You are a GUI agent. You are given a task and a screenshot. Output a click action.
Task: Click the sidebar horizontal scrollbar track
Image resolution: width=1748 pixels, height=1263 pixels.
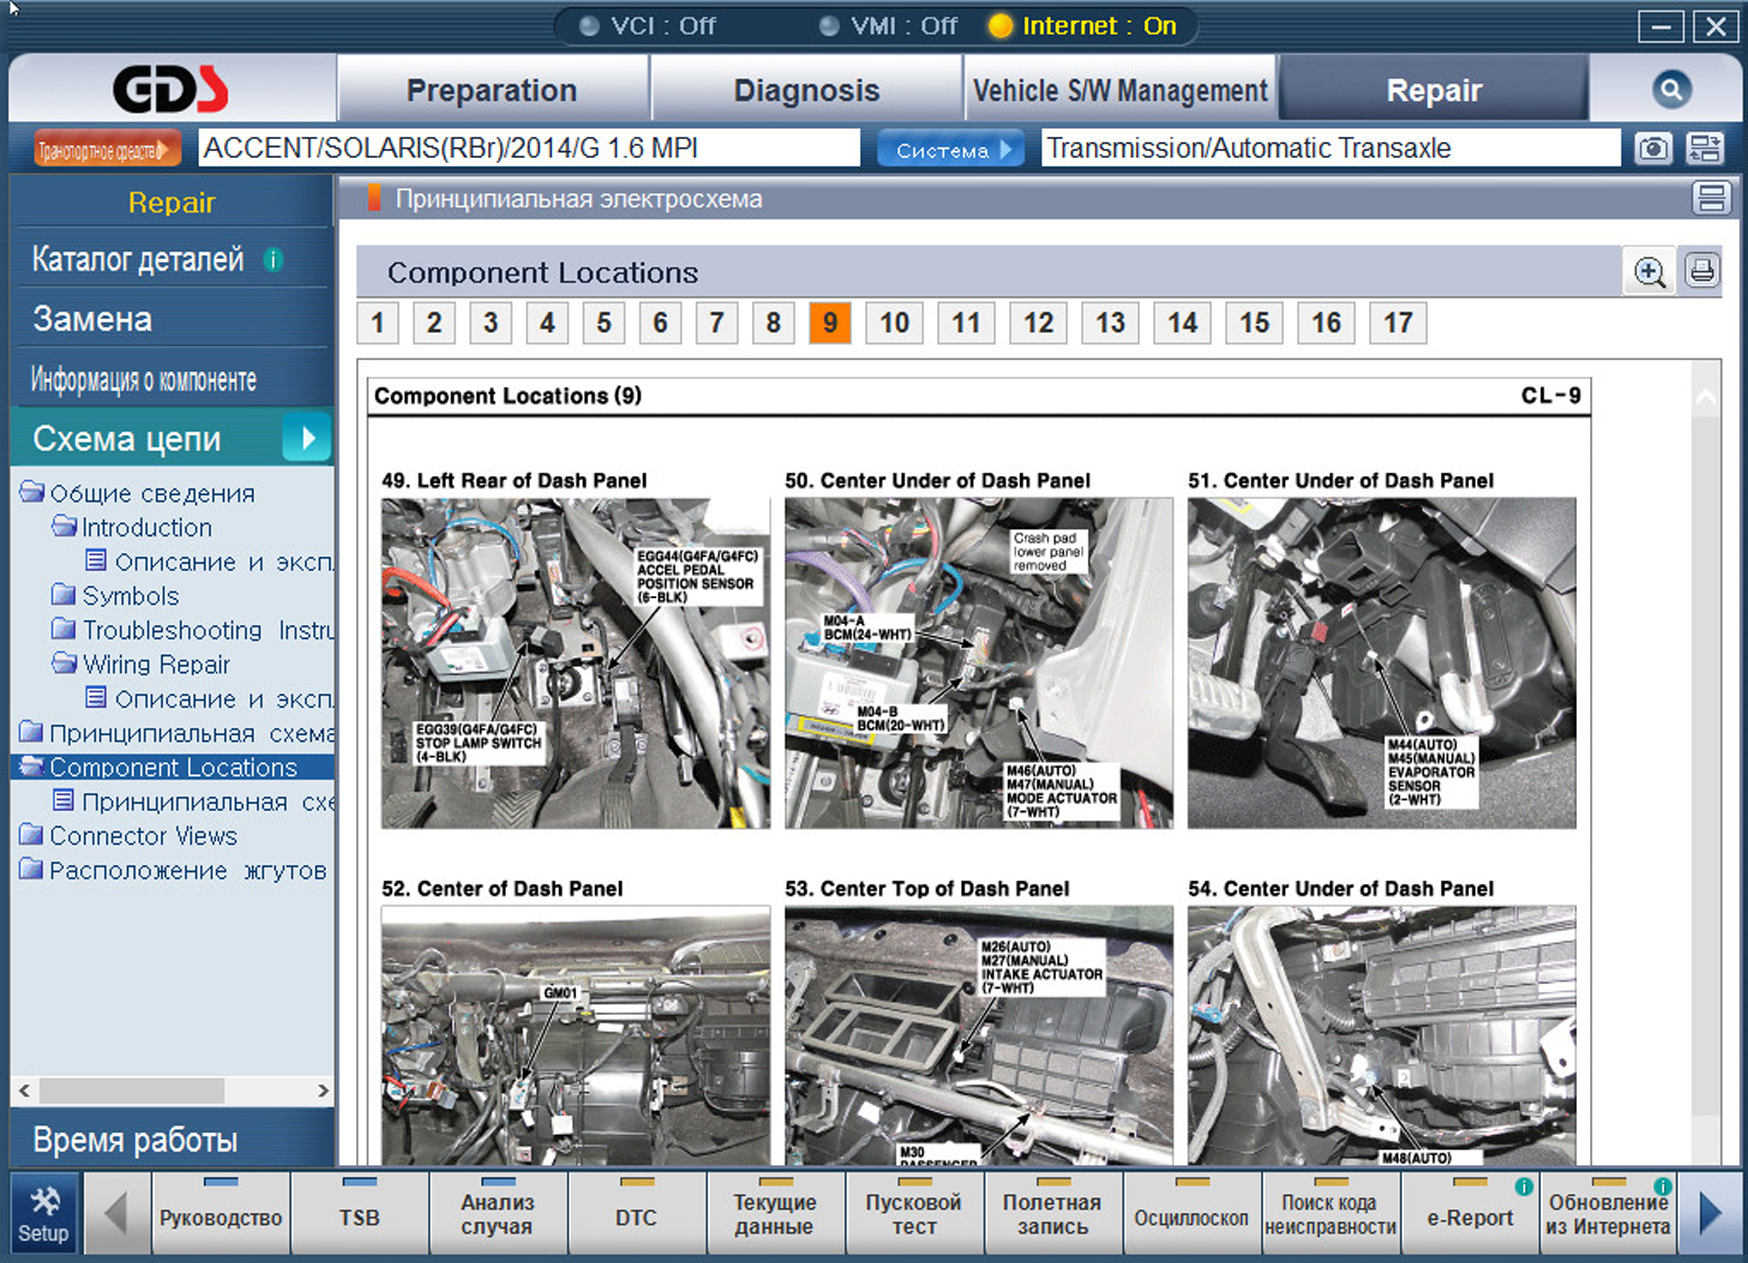[270, 1090]
